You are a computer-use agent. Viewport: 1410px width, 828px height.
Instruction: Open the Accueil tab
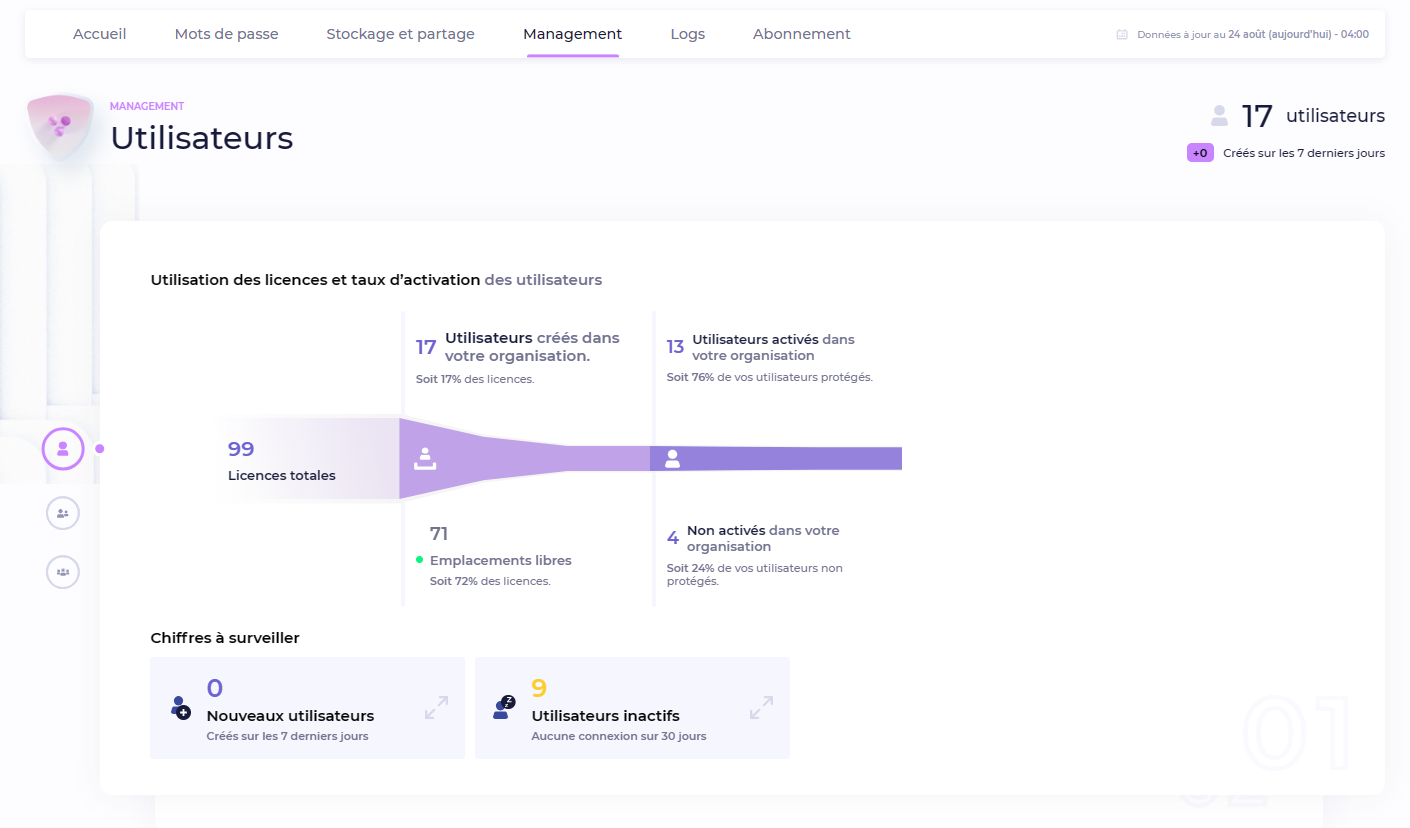tap(100, 34)
